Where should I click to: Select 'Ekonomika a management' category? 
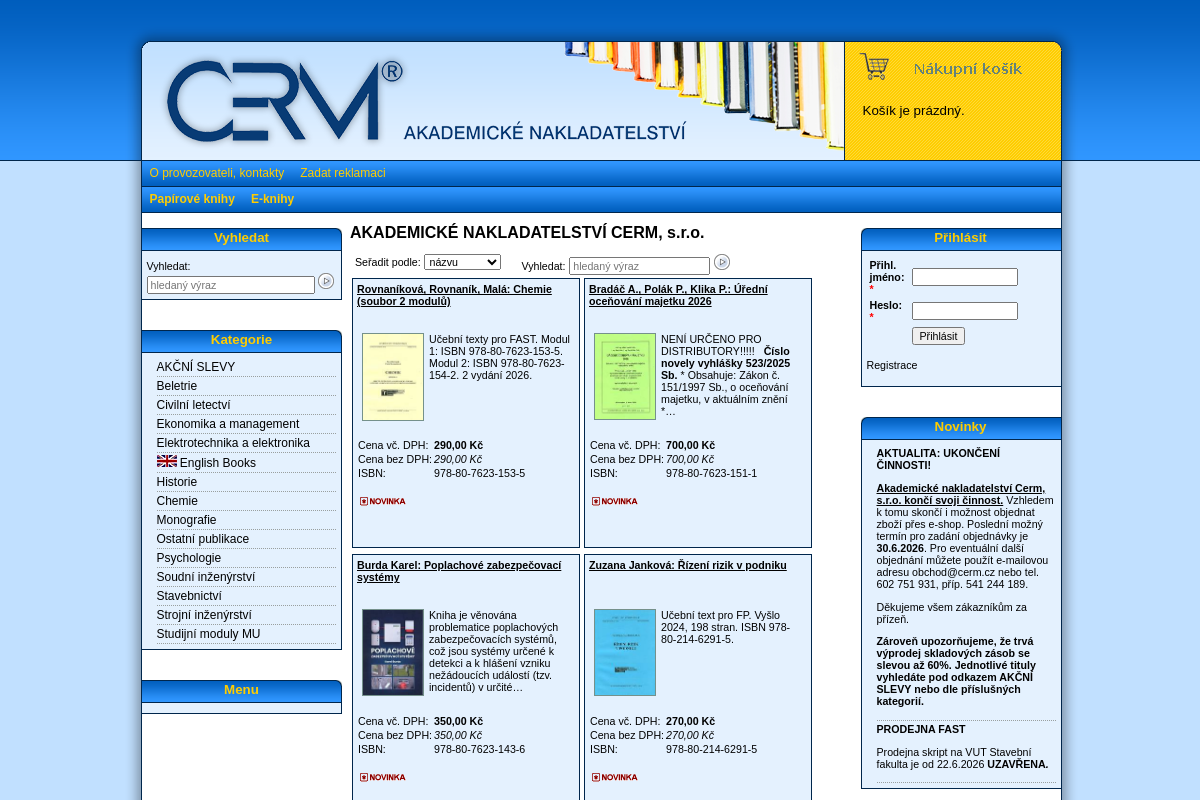(228, 424)
